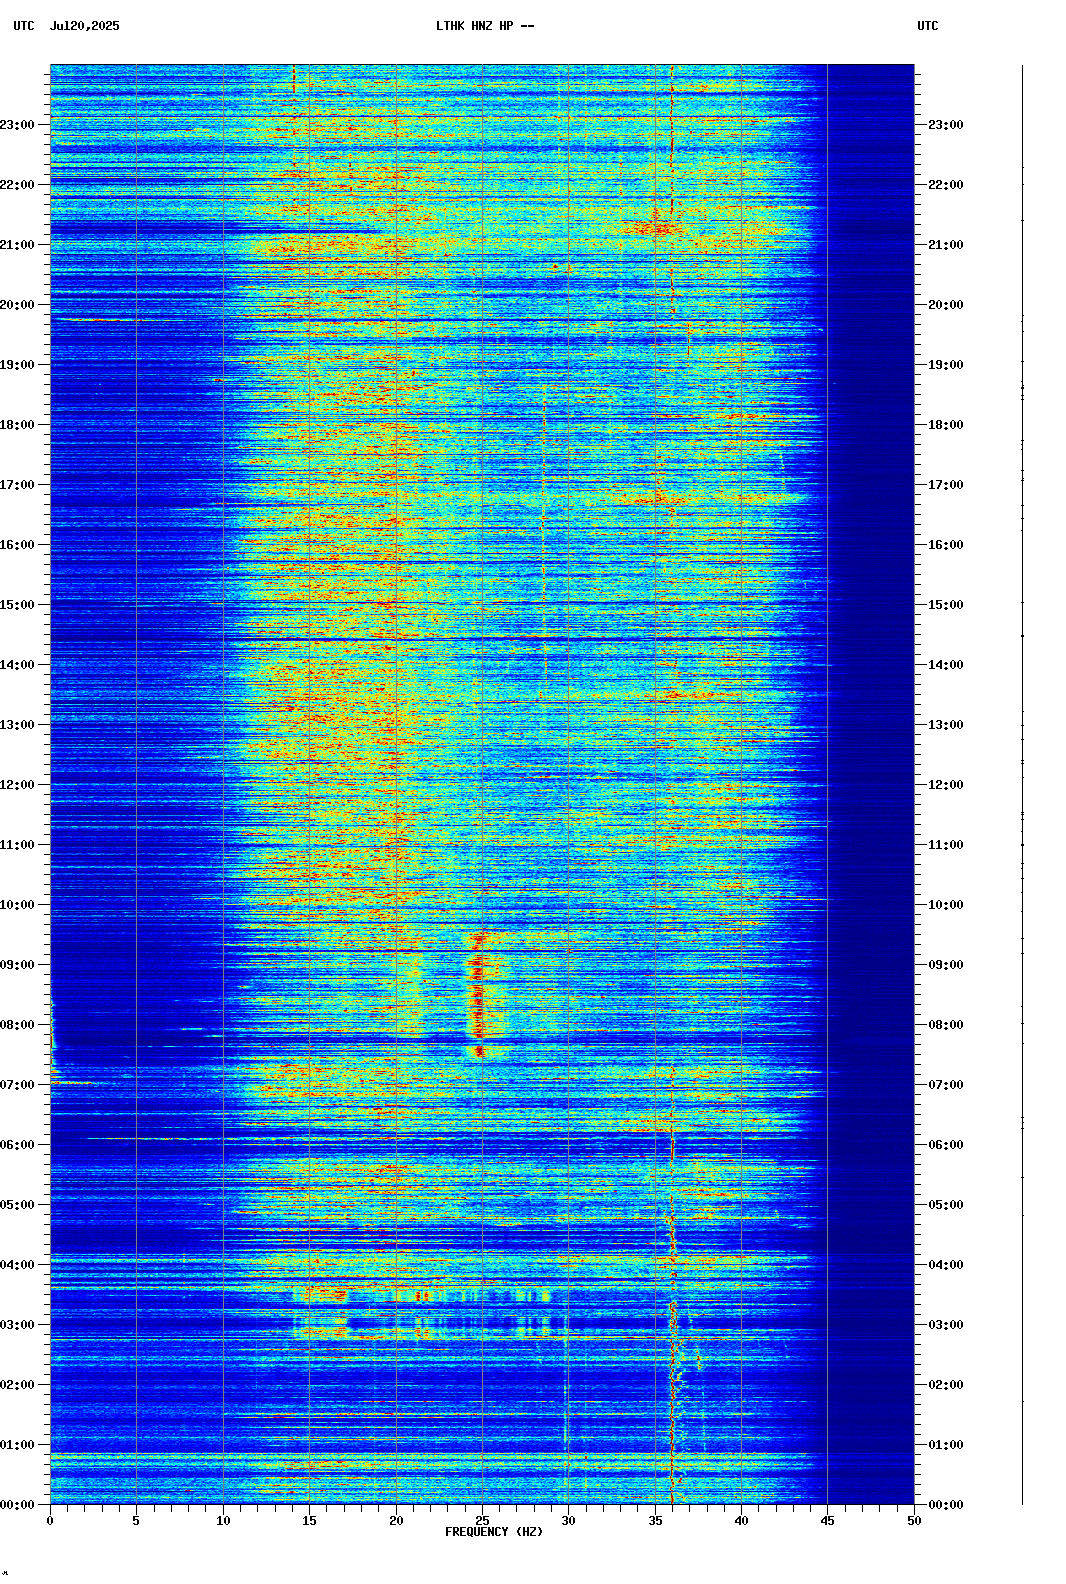1066x1584 pixels.
Task: Click the 10 Hz frequency tick label
Action: click(223, 1521)
